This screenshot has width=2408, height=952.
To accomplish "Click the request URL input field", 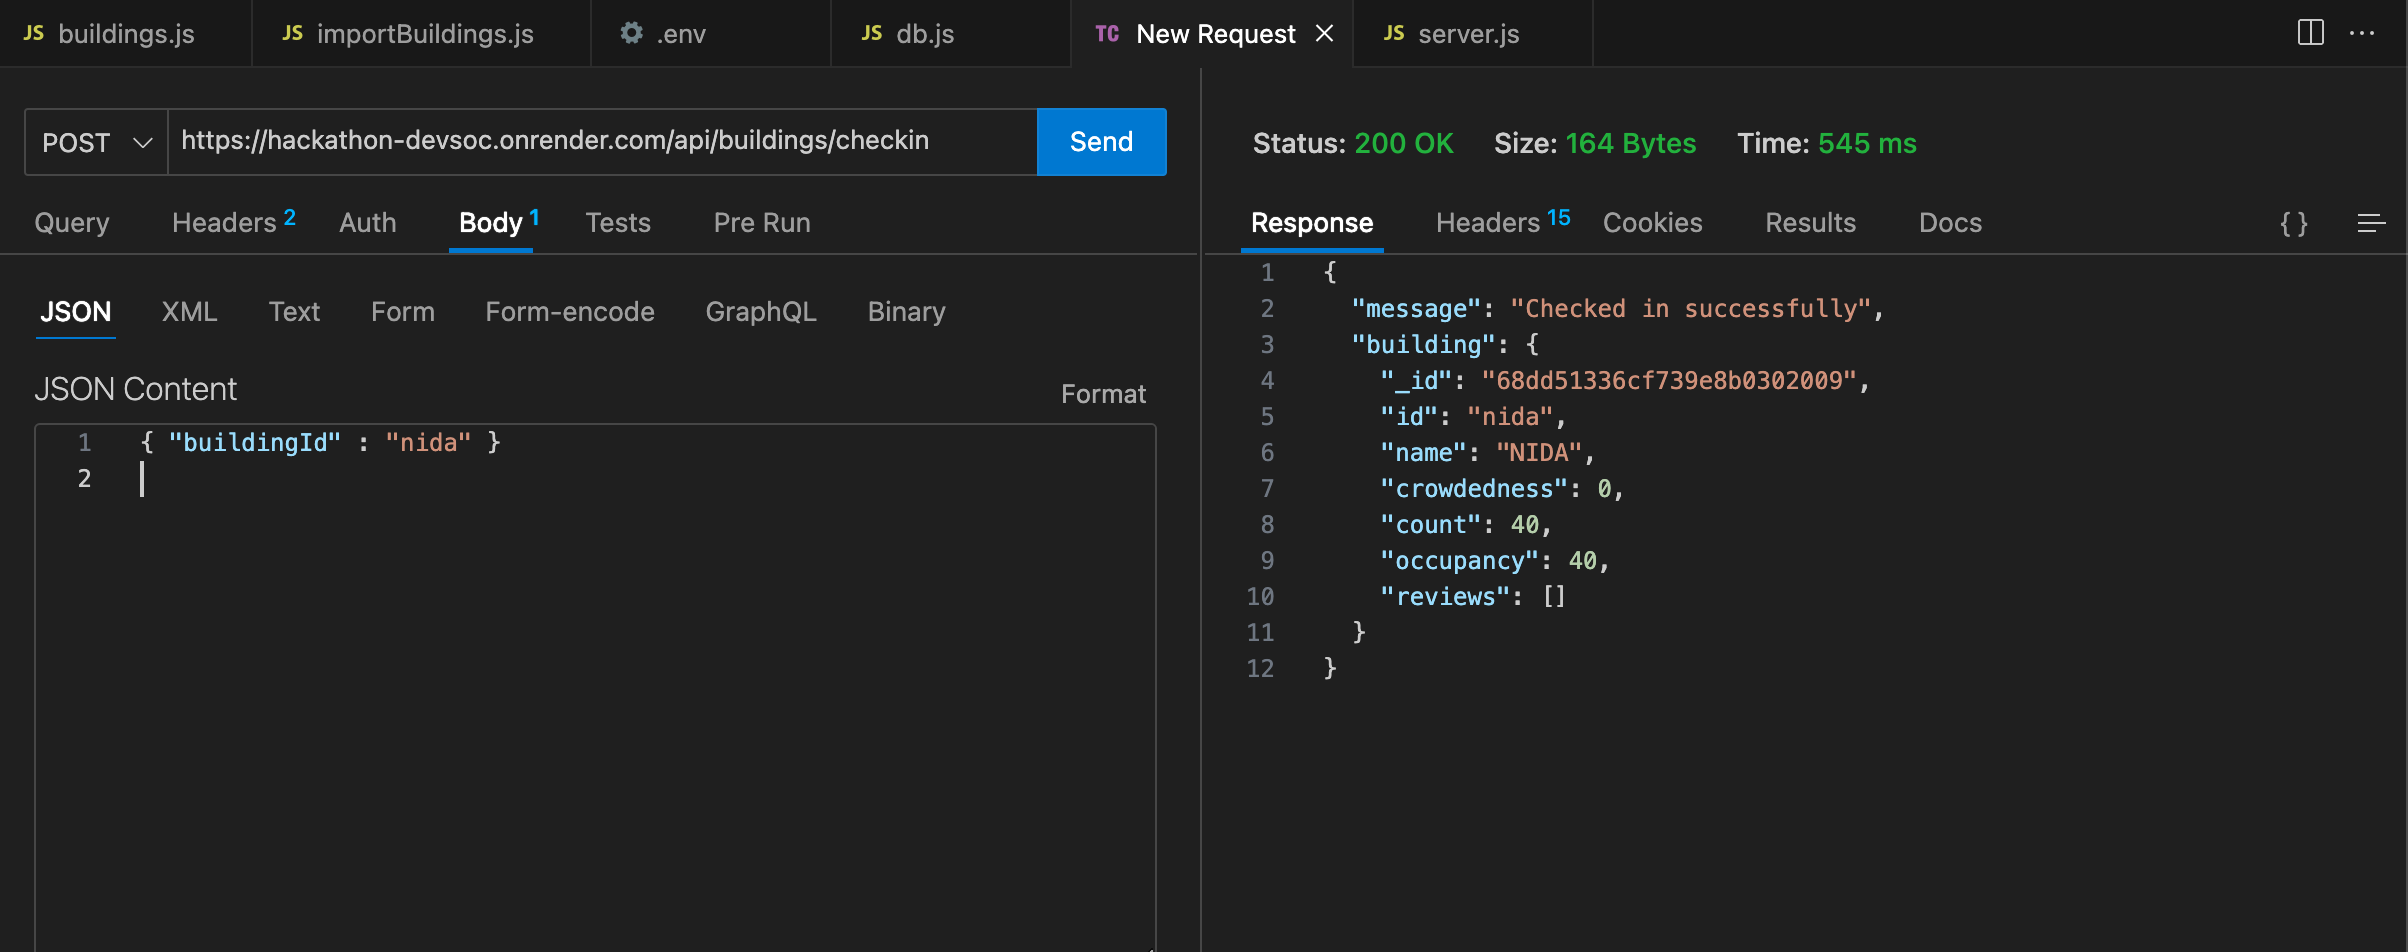I will coord(602,142).
